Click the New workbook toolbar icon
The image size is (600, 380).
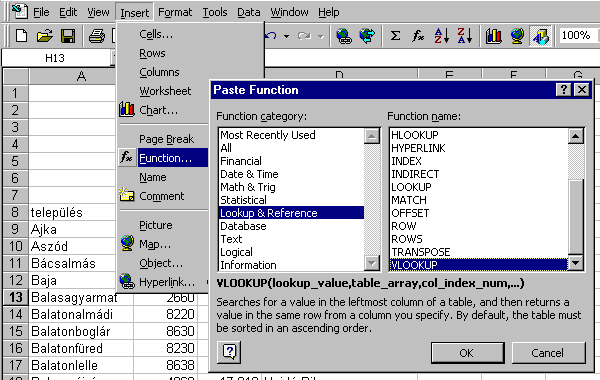pos(21,36)
